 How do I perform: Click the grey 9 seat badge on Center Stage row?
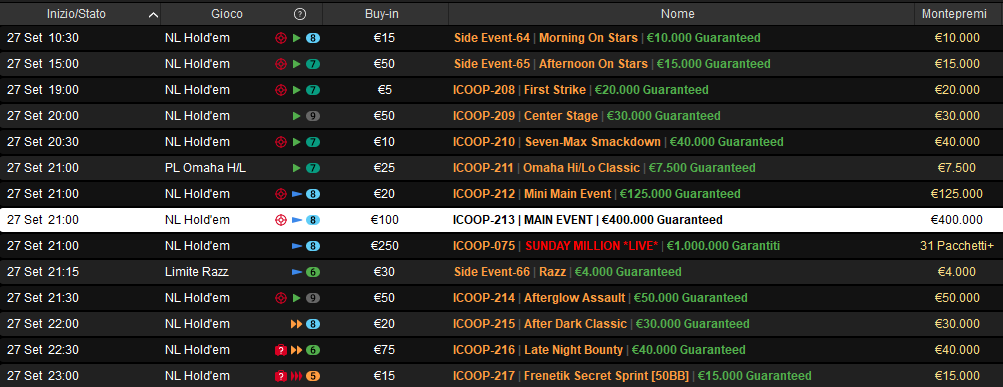click(x=313, y=116)
